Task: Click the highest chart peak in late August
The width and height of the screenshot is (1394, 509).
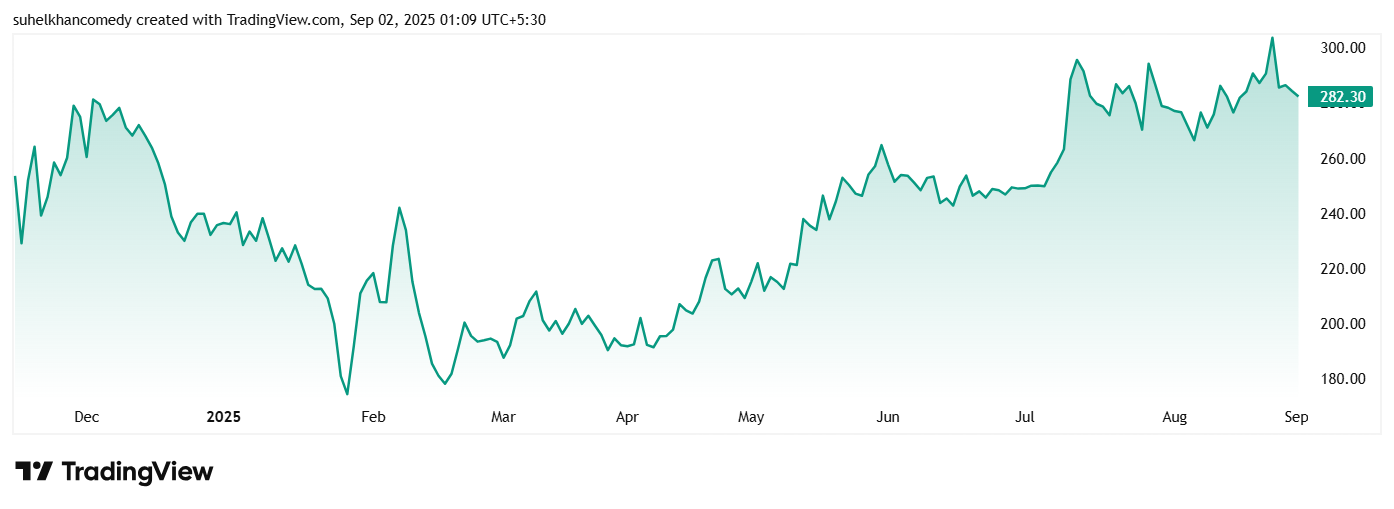Action: coord(1272,38)
